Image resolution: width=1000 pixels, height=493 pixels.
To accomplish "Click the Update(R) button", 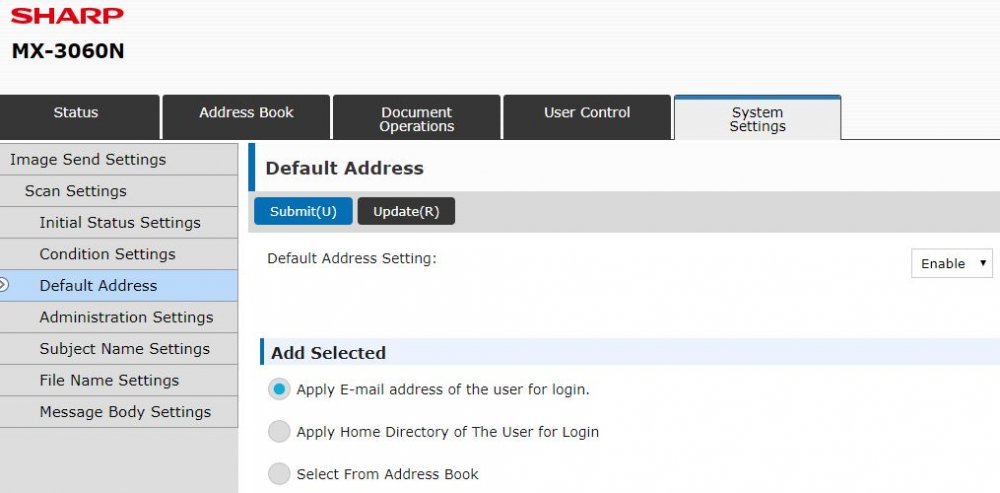I will tap(406, 211).
